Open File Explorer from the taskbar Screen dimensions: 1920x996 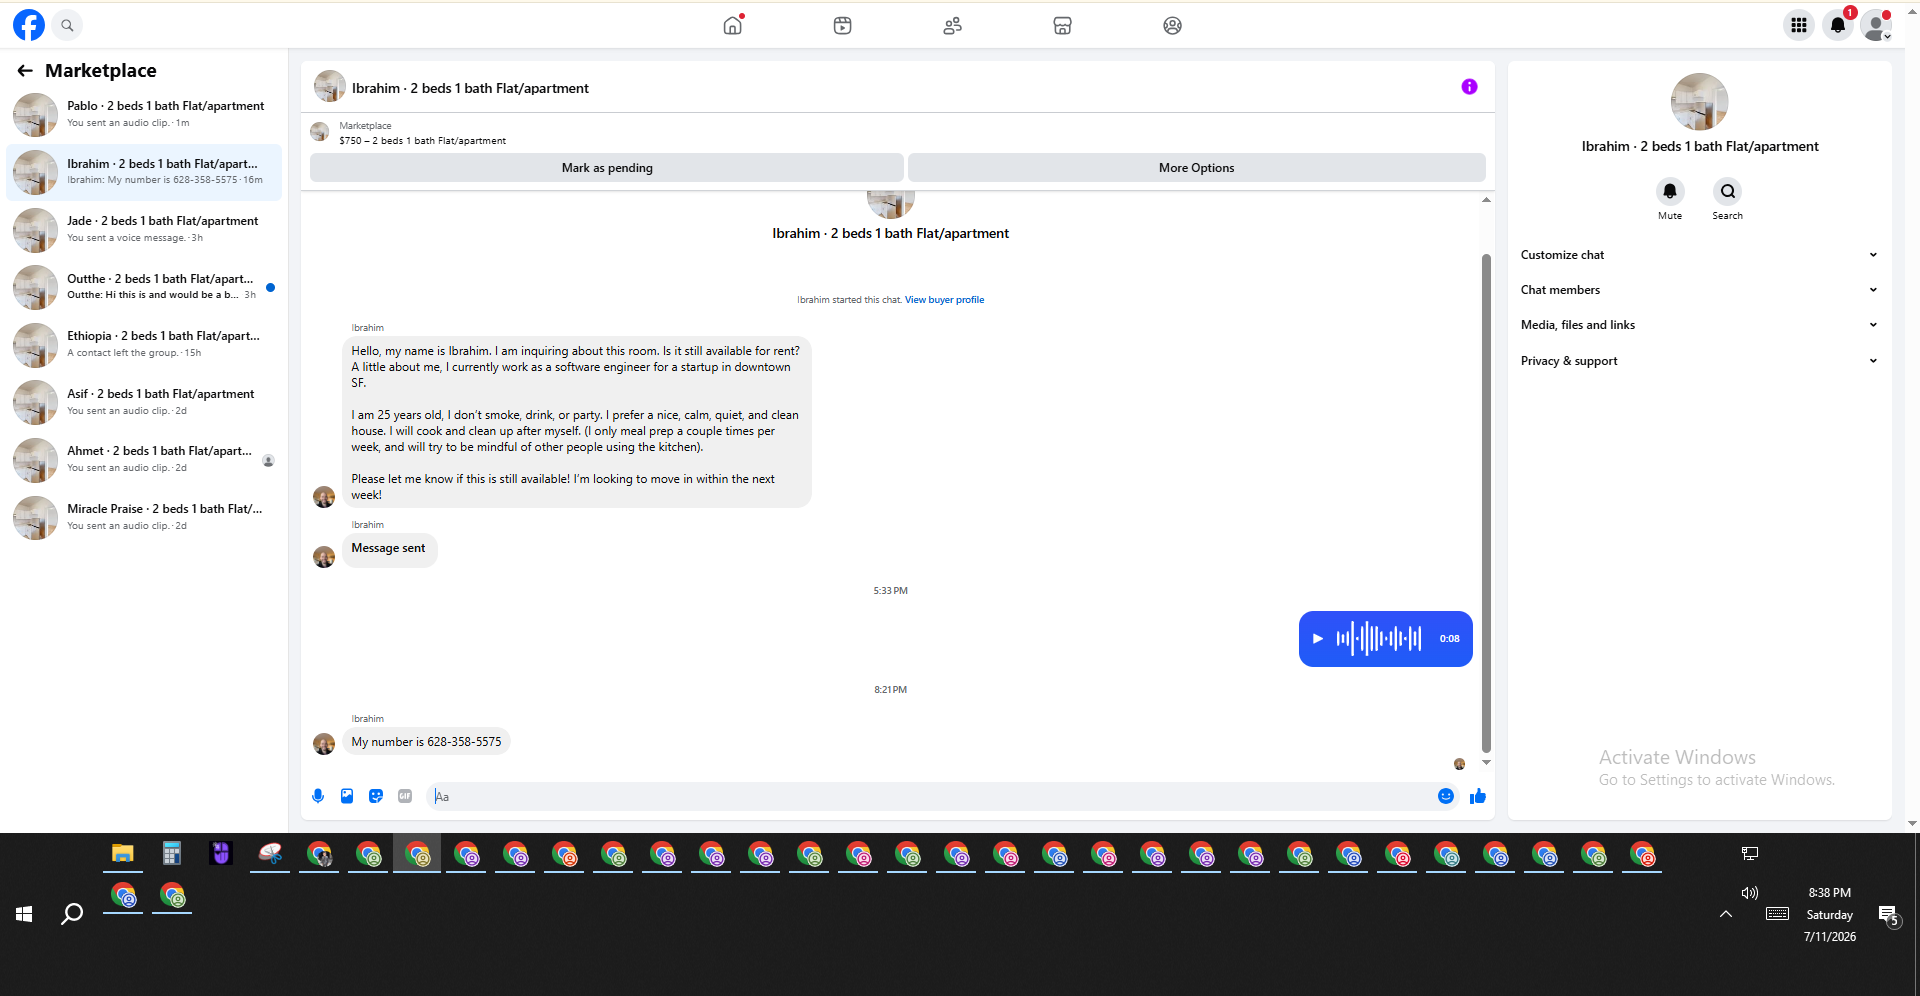123,854
